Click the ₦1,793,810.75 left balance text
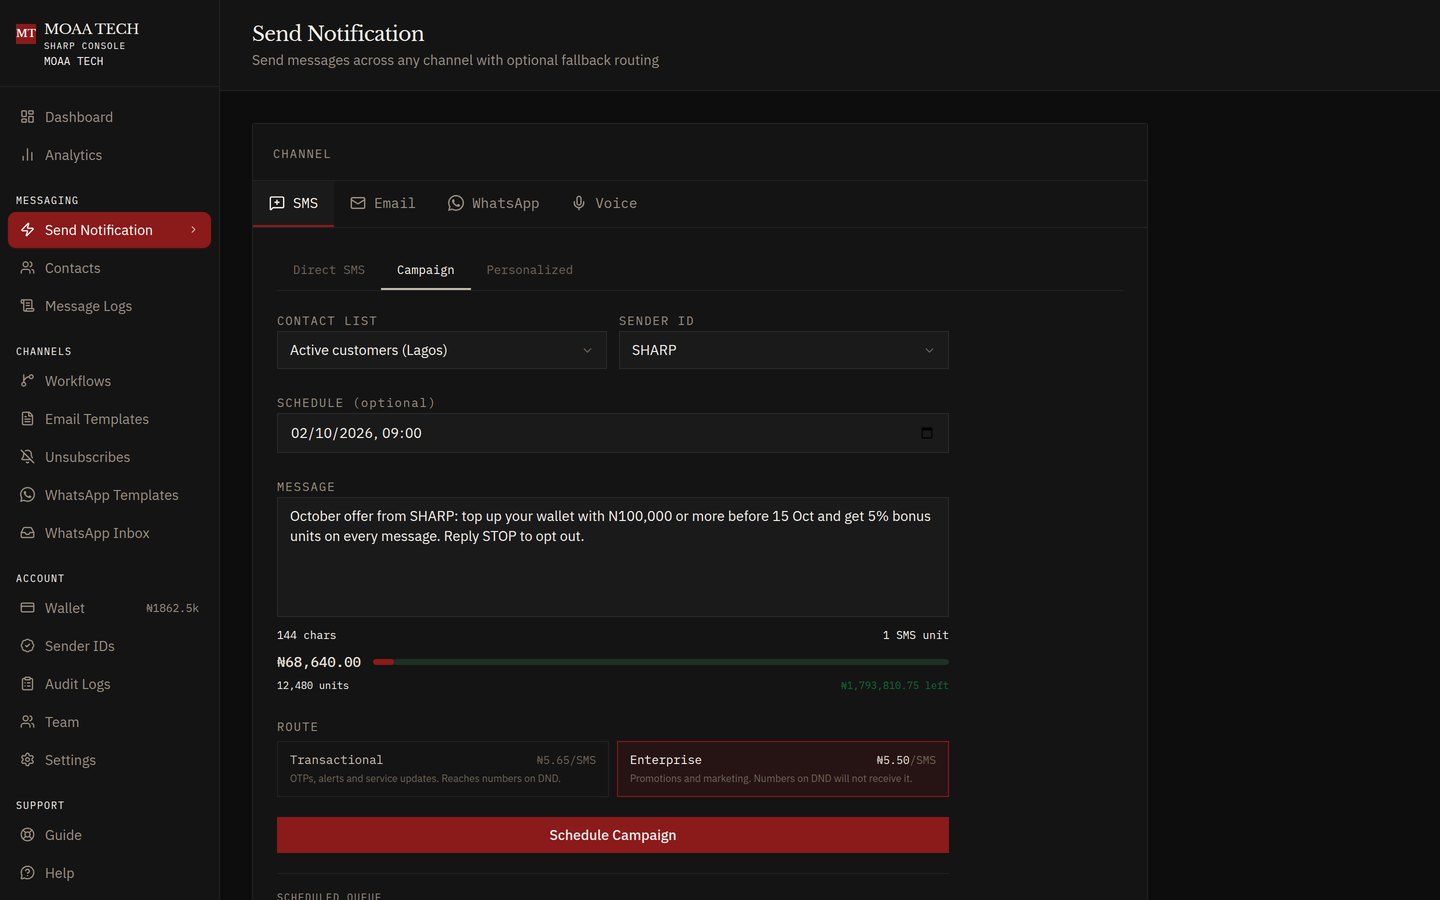Screen dimensions: 1440x900 pos(895,686)
